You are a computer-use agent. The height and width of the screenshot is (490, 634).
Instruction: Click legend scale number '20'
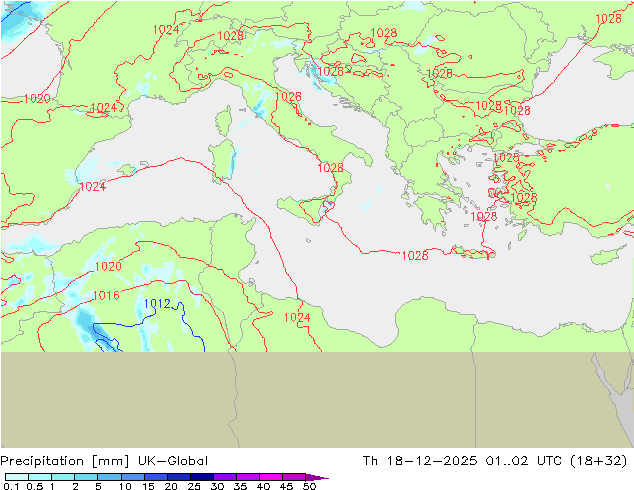click(171, 486)
